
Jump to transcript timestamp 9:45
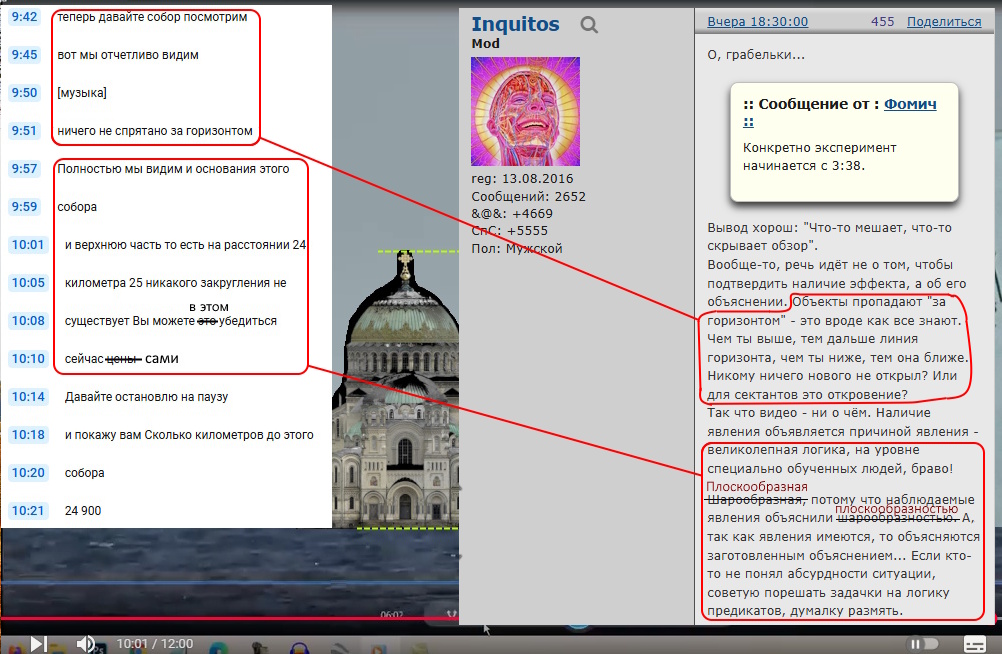[24, 55]
